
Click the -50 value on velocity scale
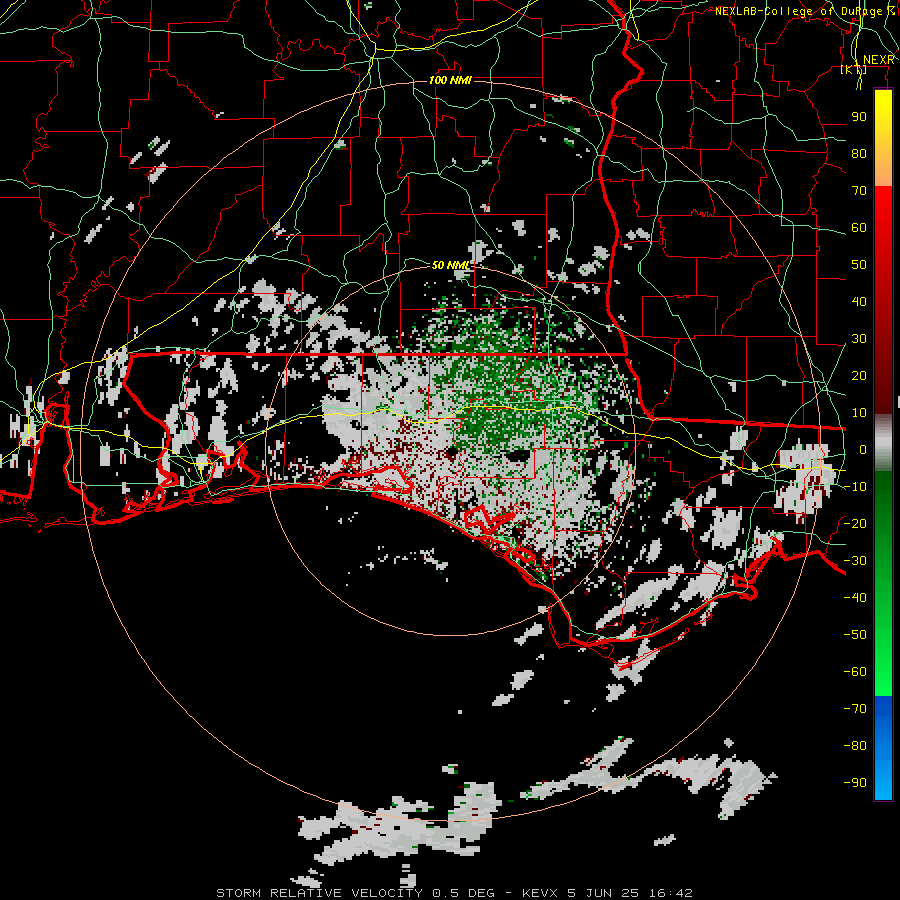855,634
